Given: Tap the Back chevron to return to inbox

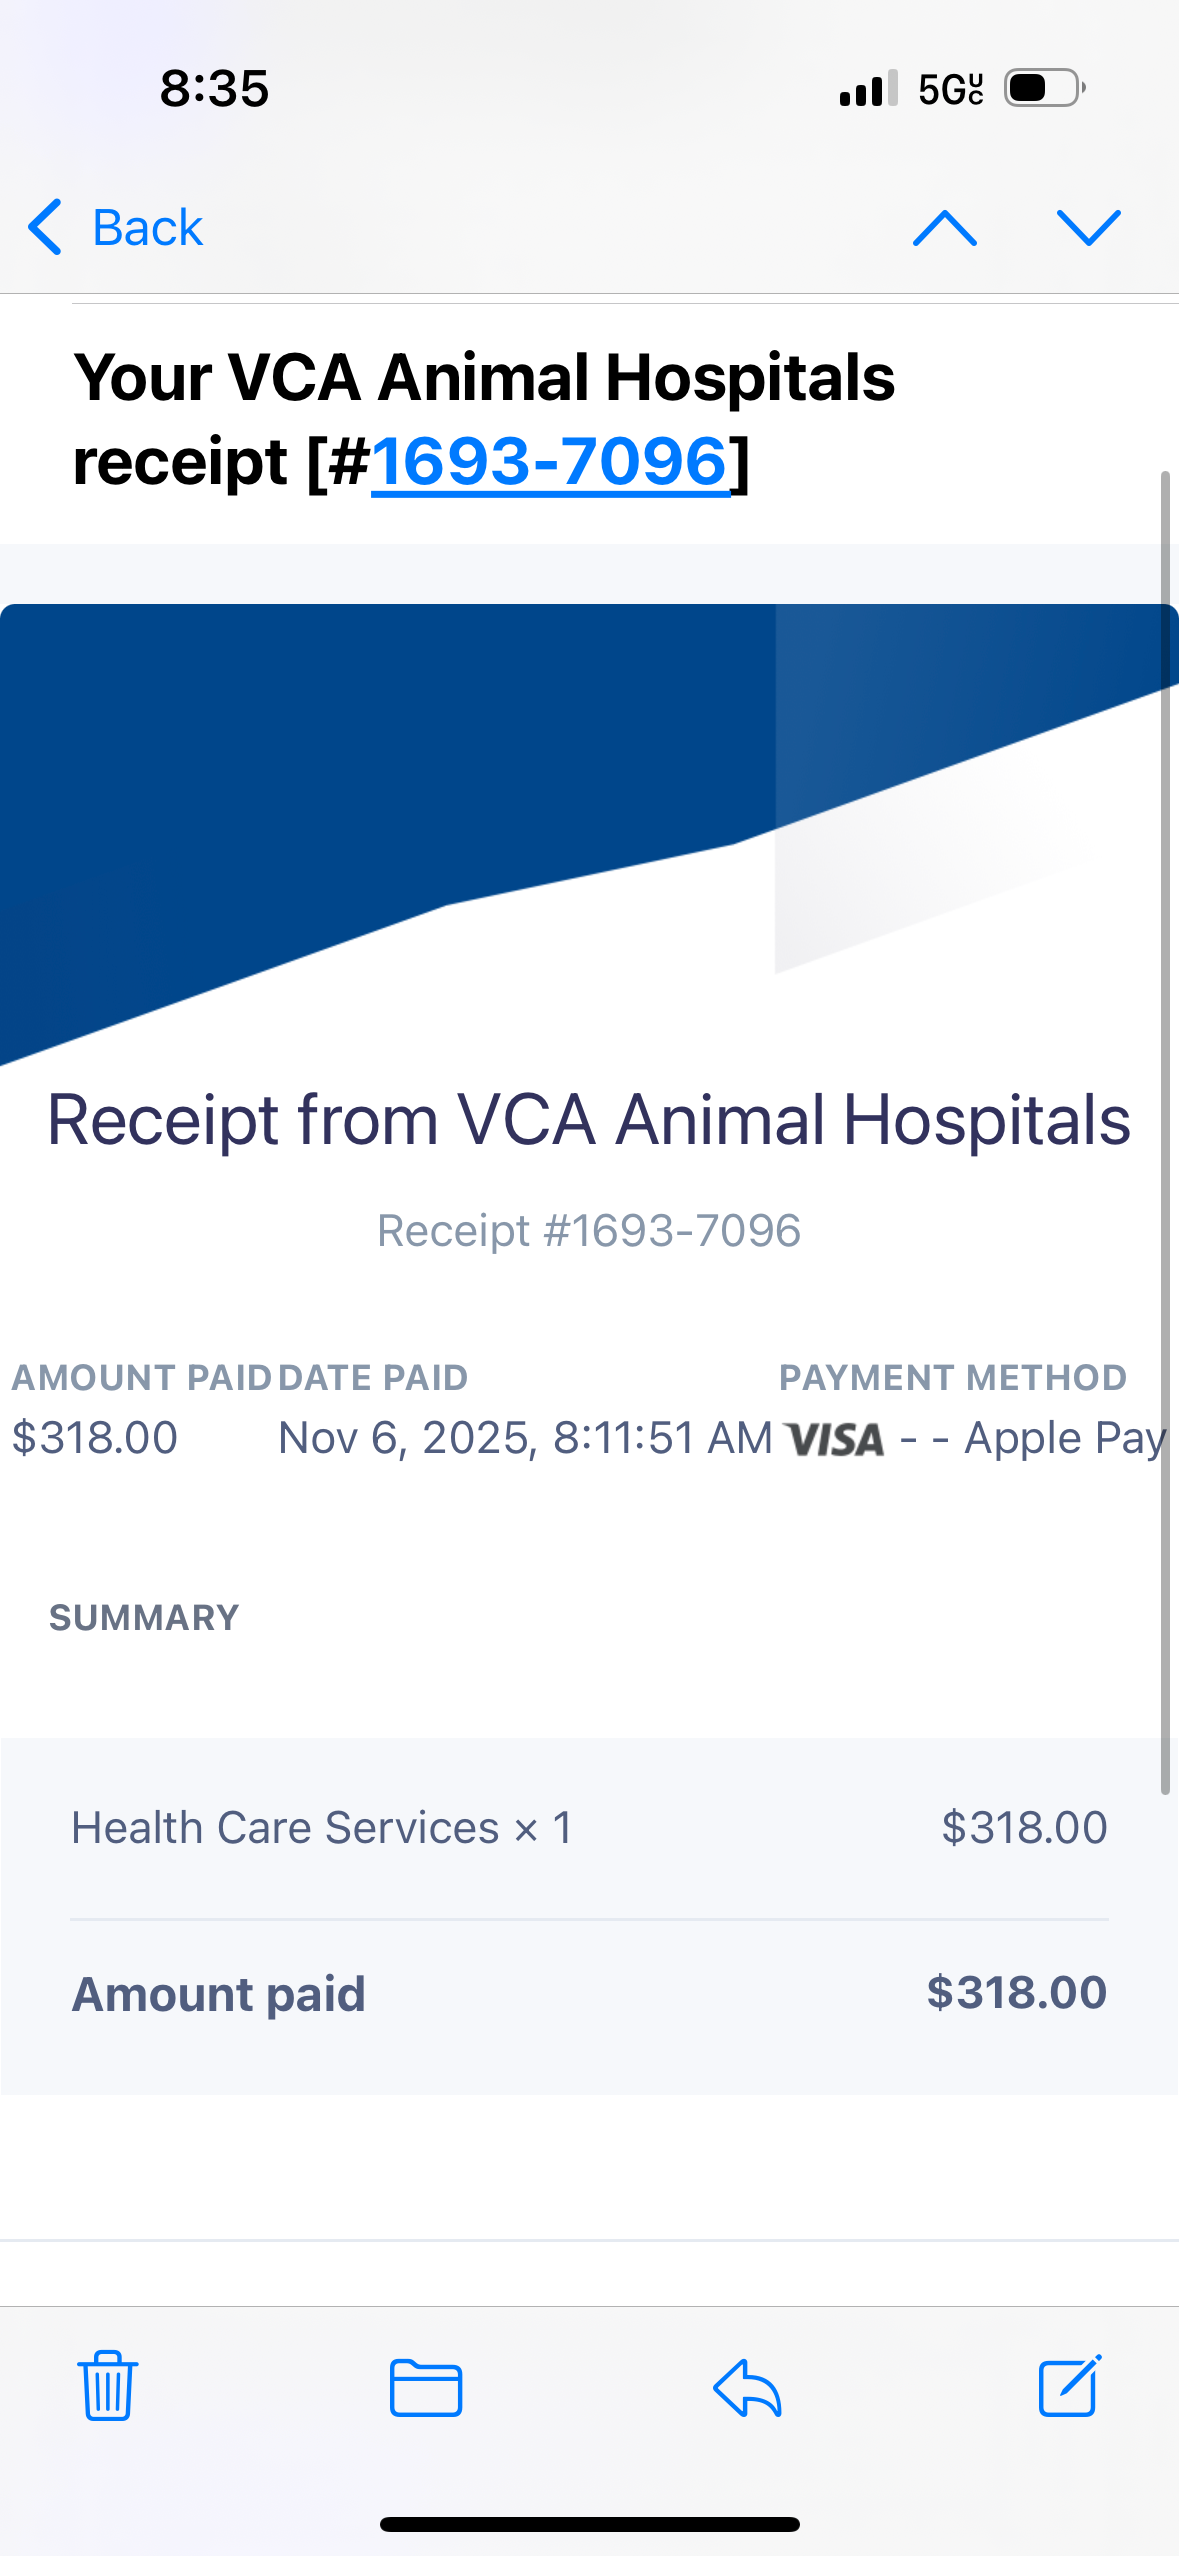Looking at the screenshot, I should 46,227.
